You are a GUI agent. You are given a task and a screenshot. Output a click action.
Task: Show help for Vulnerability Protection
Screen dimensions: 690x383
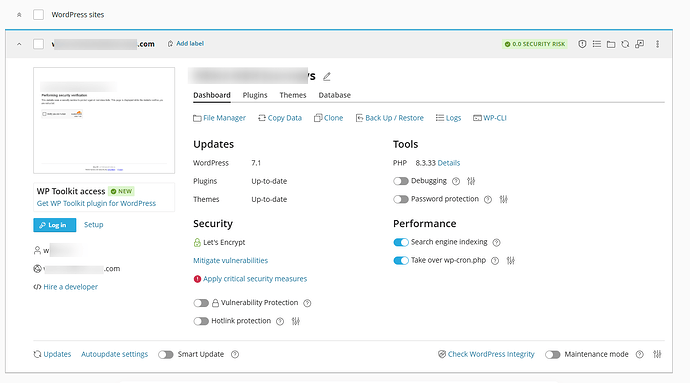pyautogui.click(x=307, y=303)
